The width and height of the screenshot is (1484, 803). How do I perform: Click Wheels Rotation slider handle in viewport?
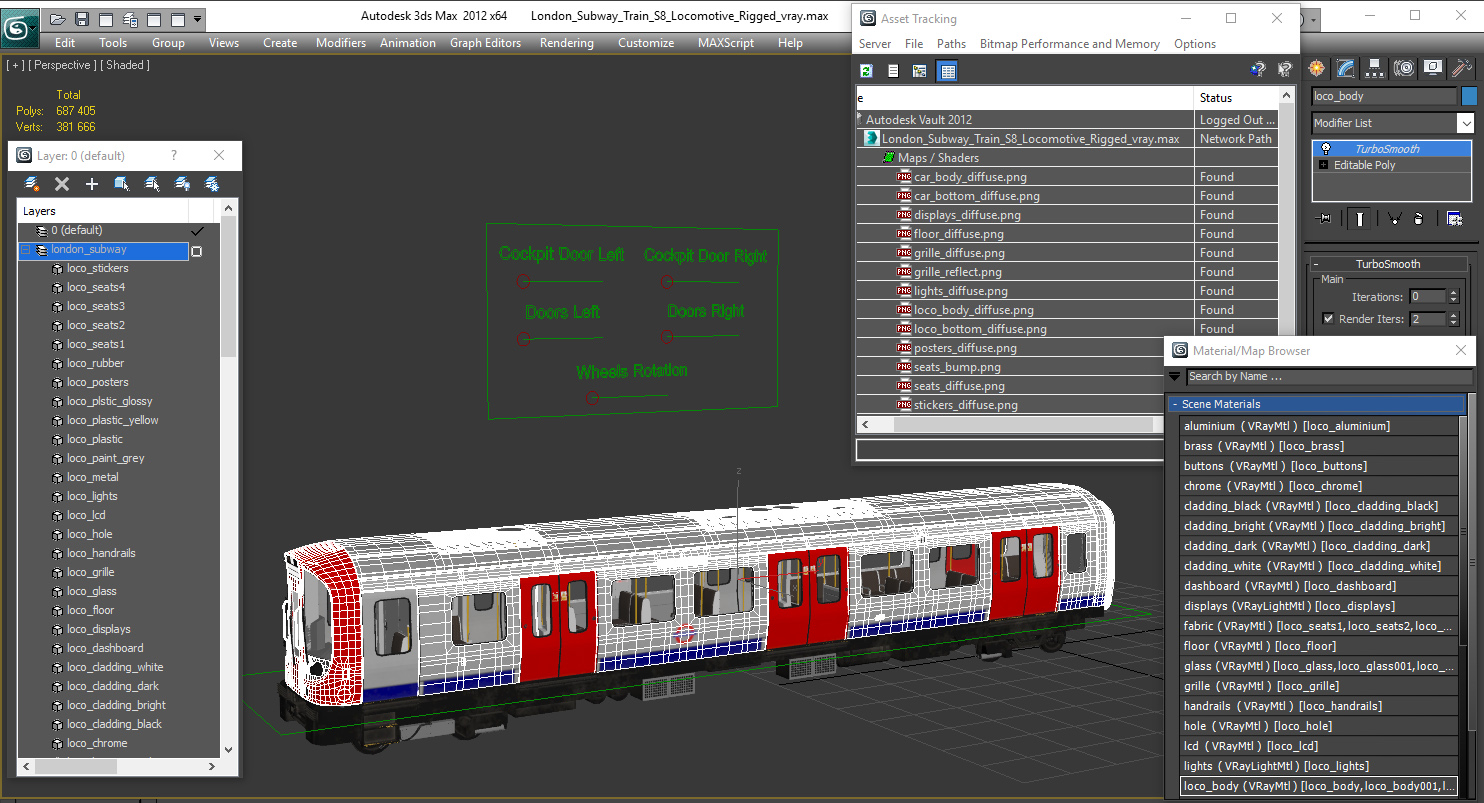pos(592,398)
